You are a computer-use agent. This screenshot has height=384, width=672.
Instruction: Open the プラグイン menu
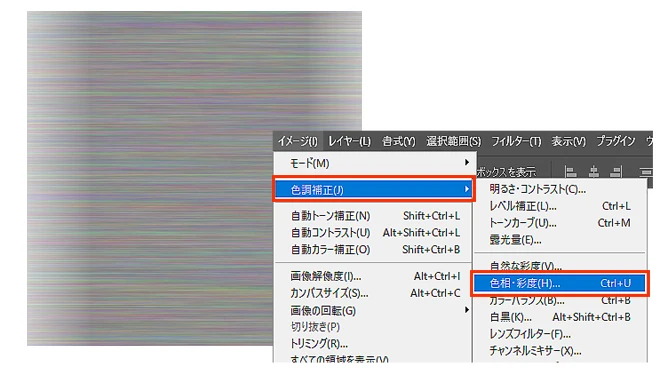click(616, 141)
